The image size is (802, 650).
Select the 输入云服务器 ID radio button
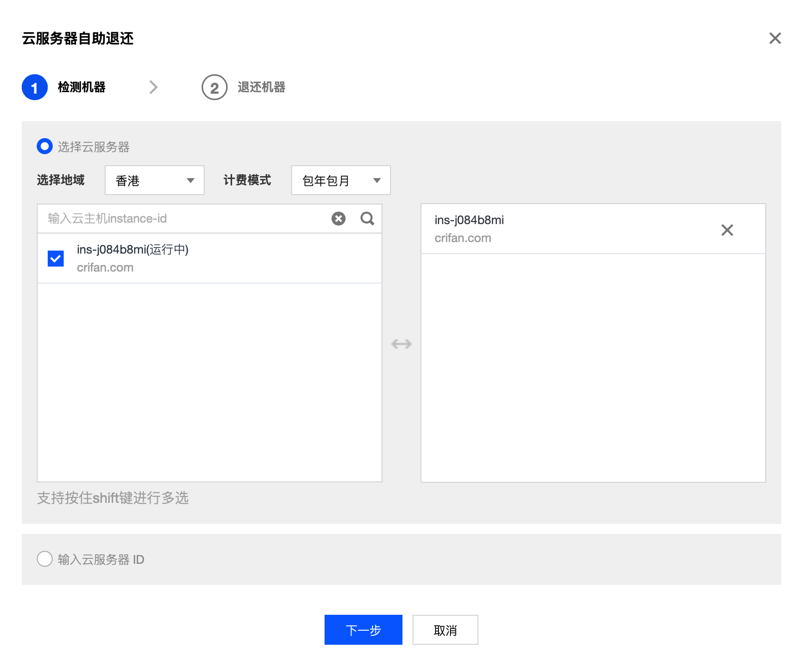[44, 559]
